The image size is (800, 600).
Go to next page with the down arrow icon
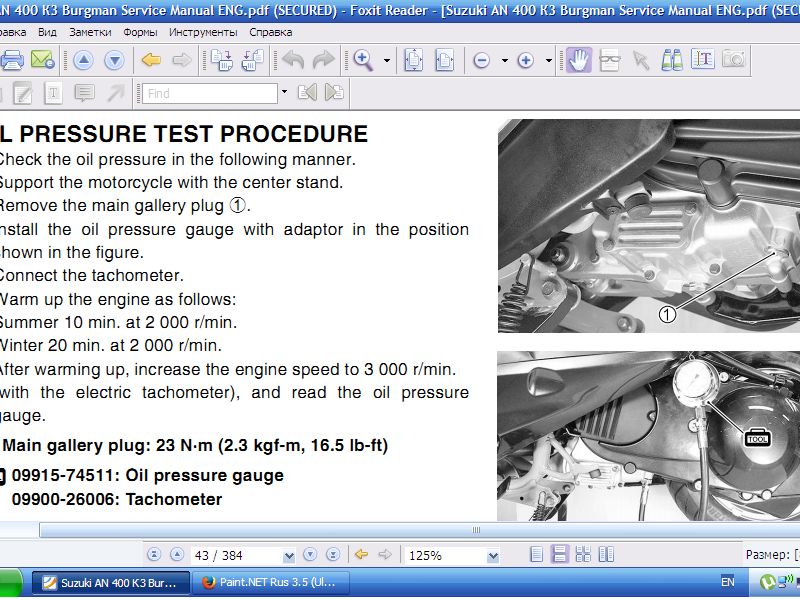[114, 61]
